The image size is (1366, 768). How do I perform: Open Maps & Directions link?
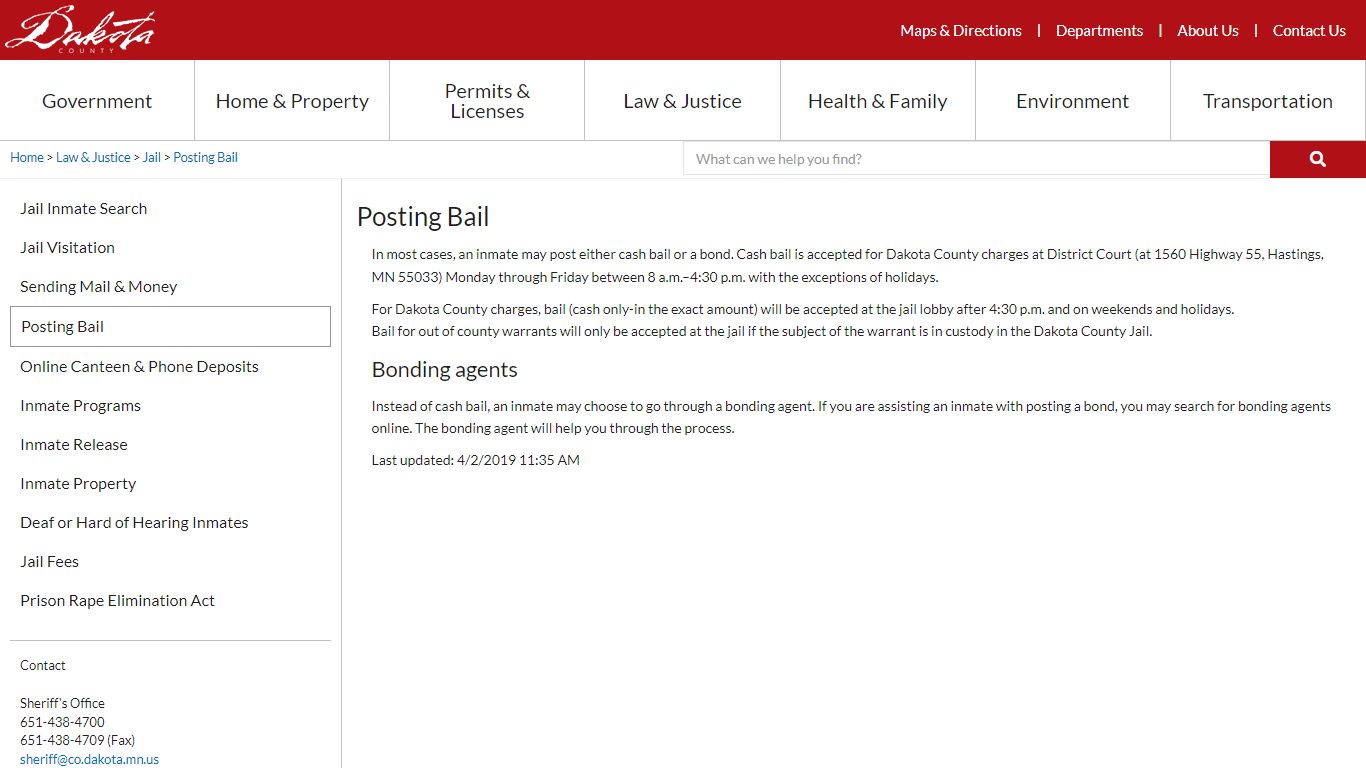pyautogui.click(x=960, y=31)
